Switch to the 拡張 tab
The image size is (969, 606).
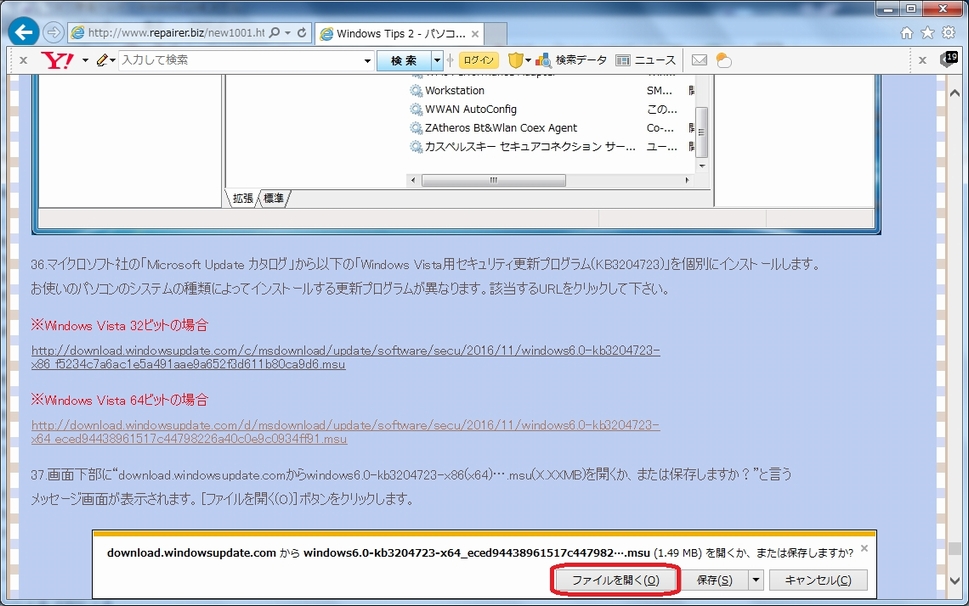pos(243,198)
